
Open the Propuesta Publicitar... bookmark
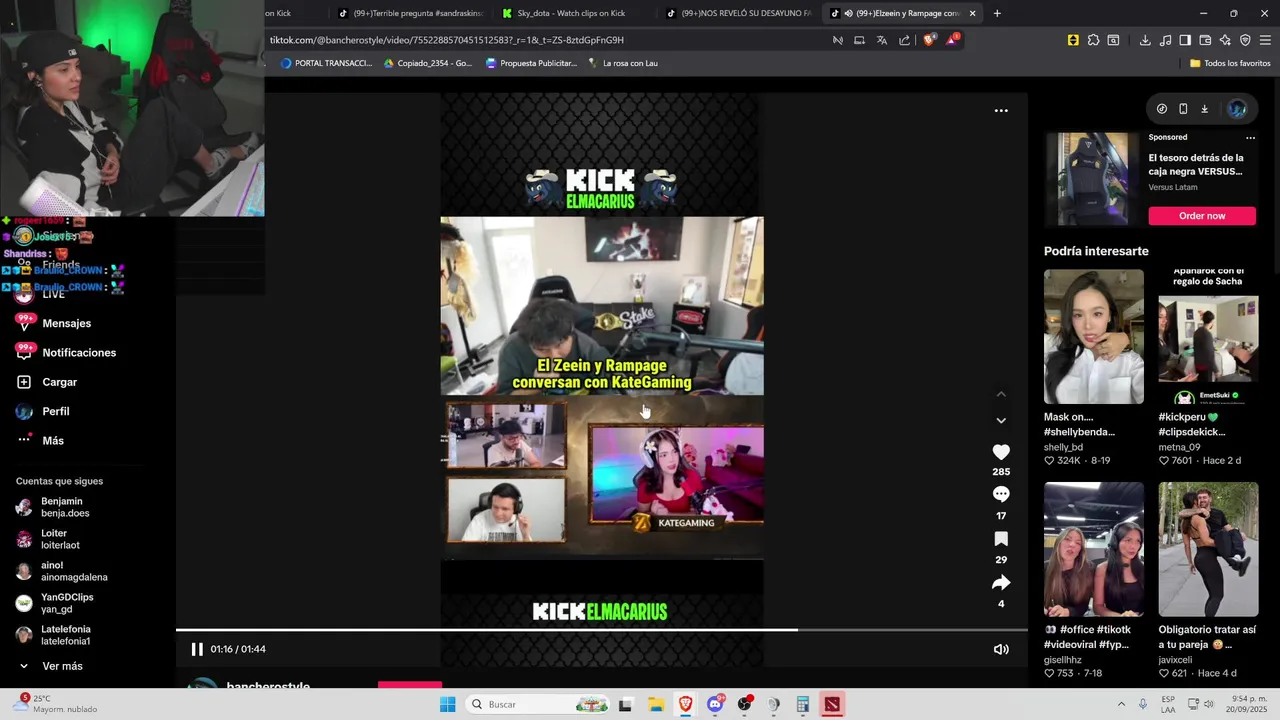pos(531,63)
